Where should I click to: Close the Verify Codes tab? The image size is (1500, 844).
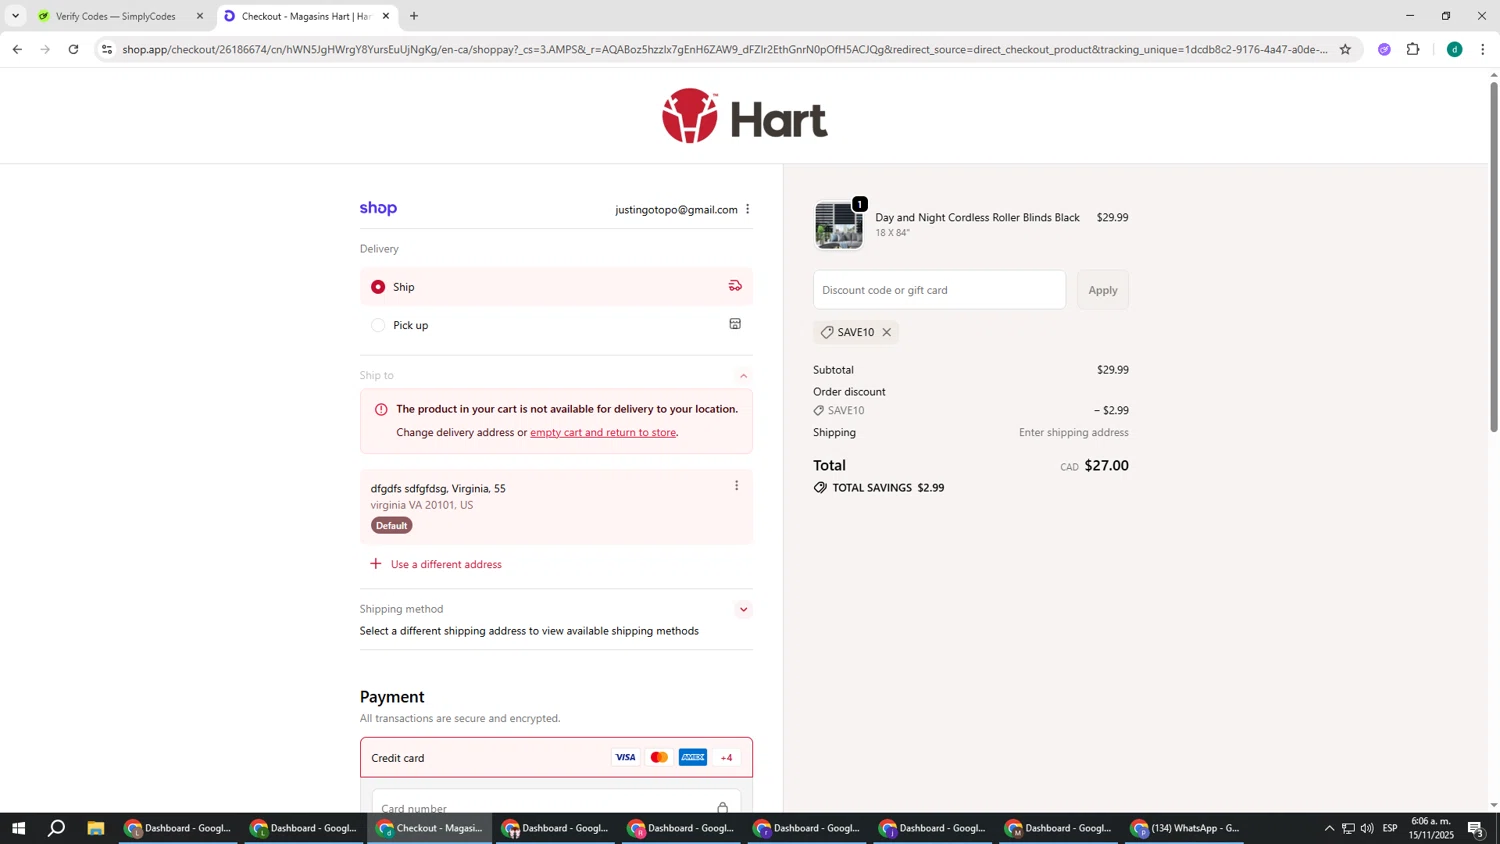[x=199, y=16]
